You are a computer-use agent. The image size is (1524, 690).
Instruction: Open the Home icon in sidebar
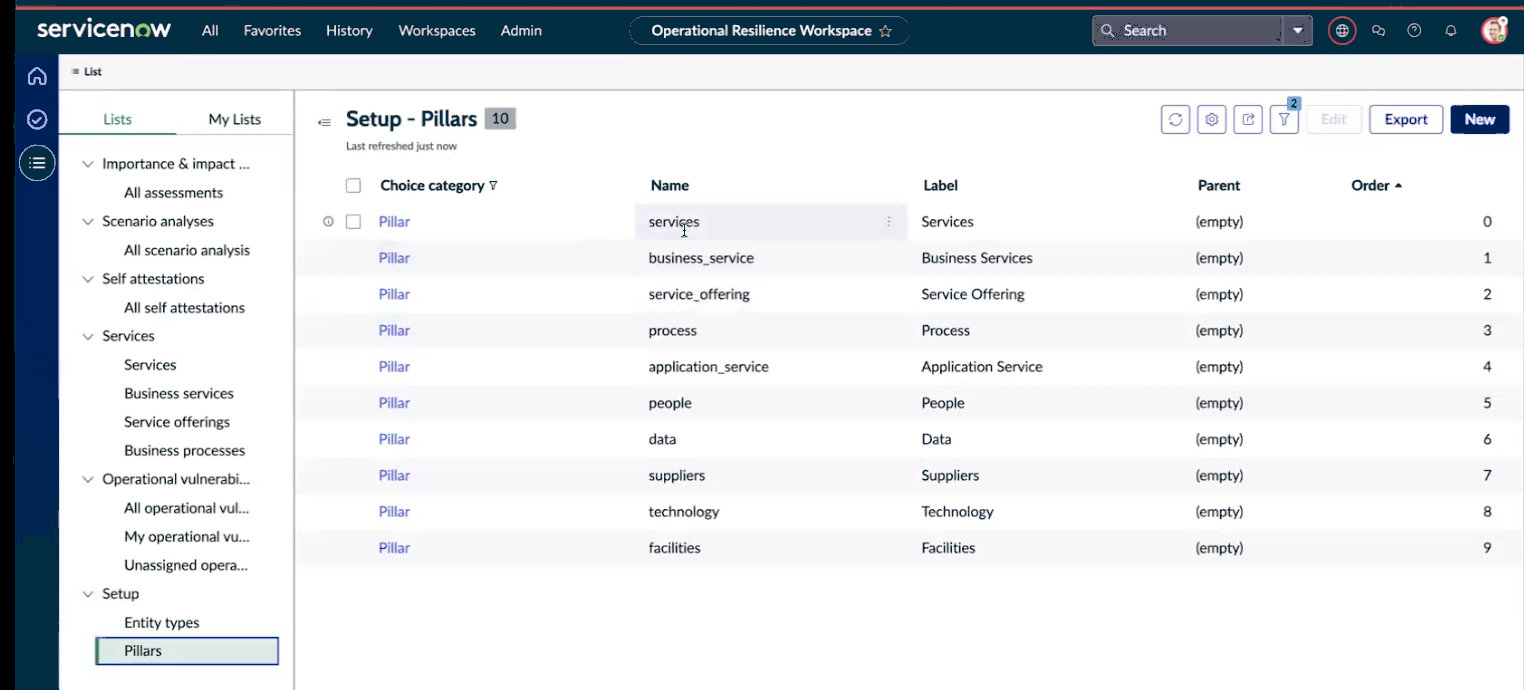[37, 76]
